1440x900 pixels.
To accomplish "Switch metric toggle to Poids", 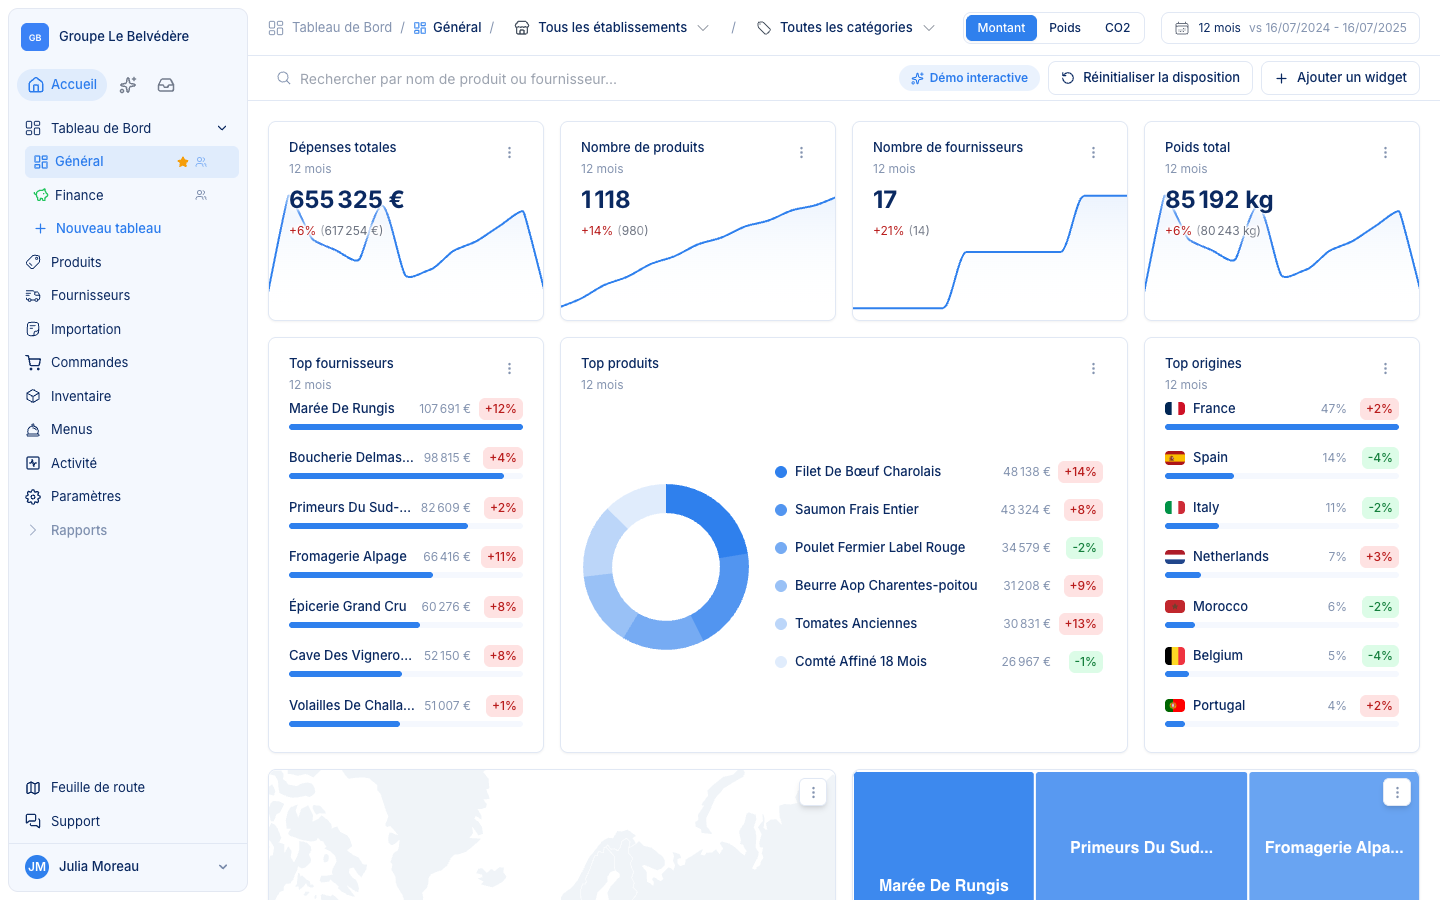I will tap(1065, 28).
